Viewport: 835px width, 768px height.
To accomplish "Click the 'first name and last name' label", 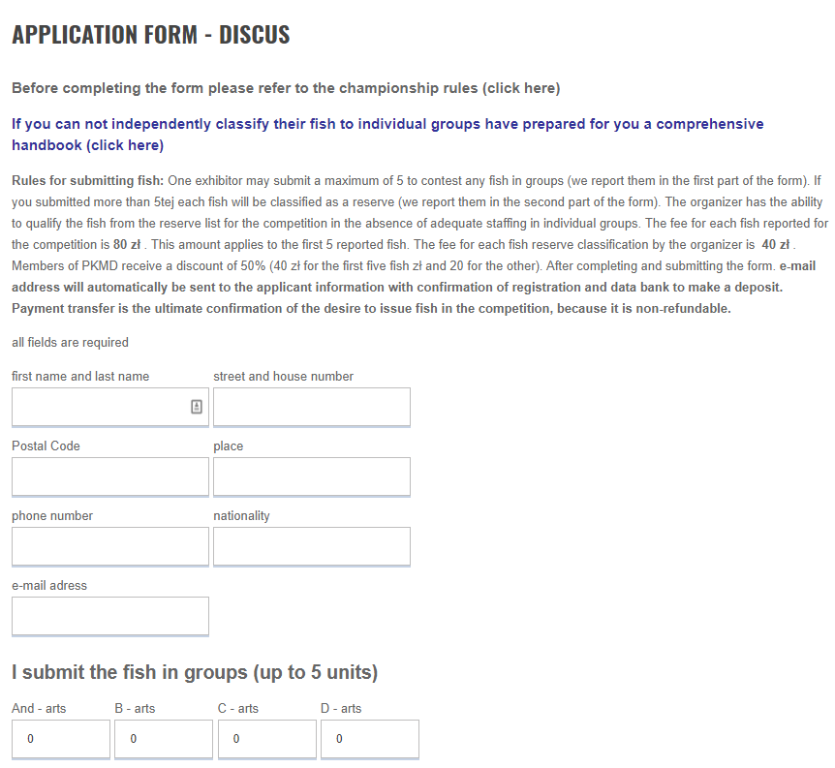I will [80, 376].
